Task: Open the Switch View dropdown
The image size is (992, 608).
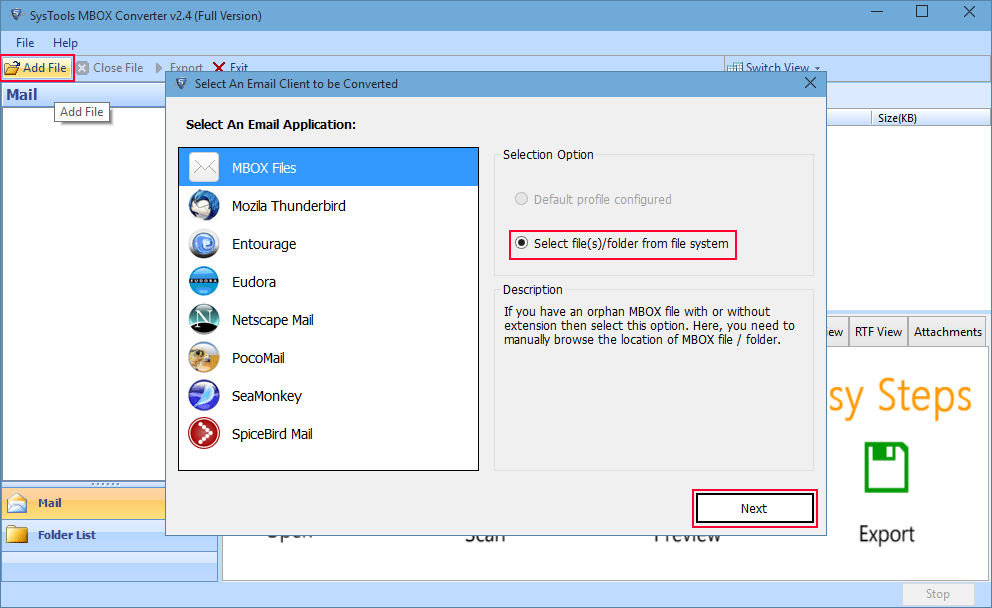Action: tap(774, 68)
